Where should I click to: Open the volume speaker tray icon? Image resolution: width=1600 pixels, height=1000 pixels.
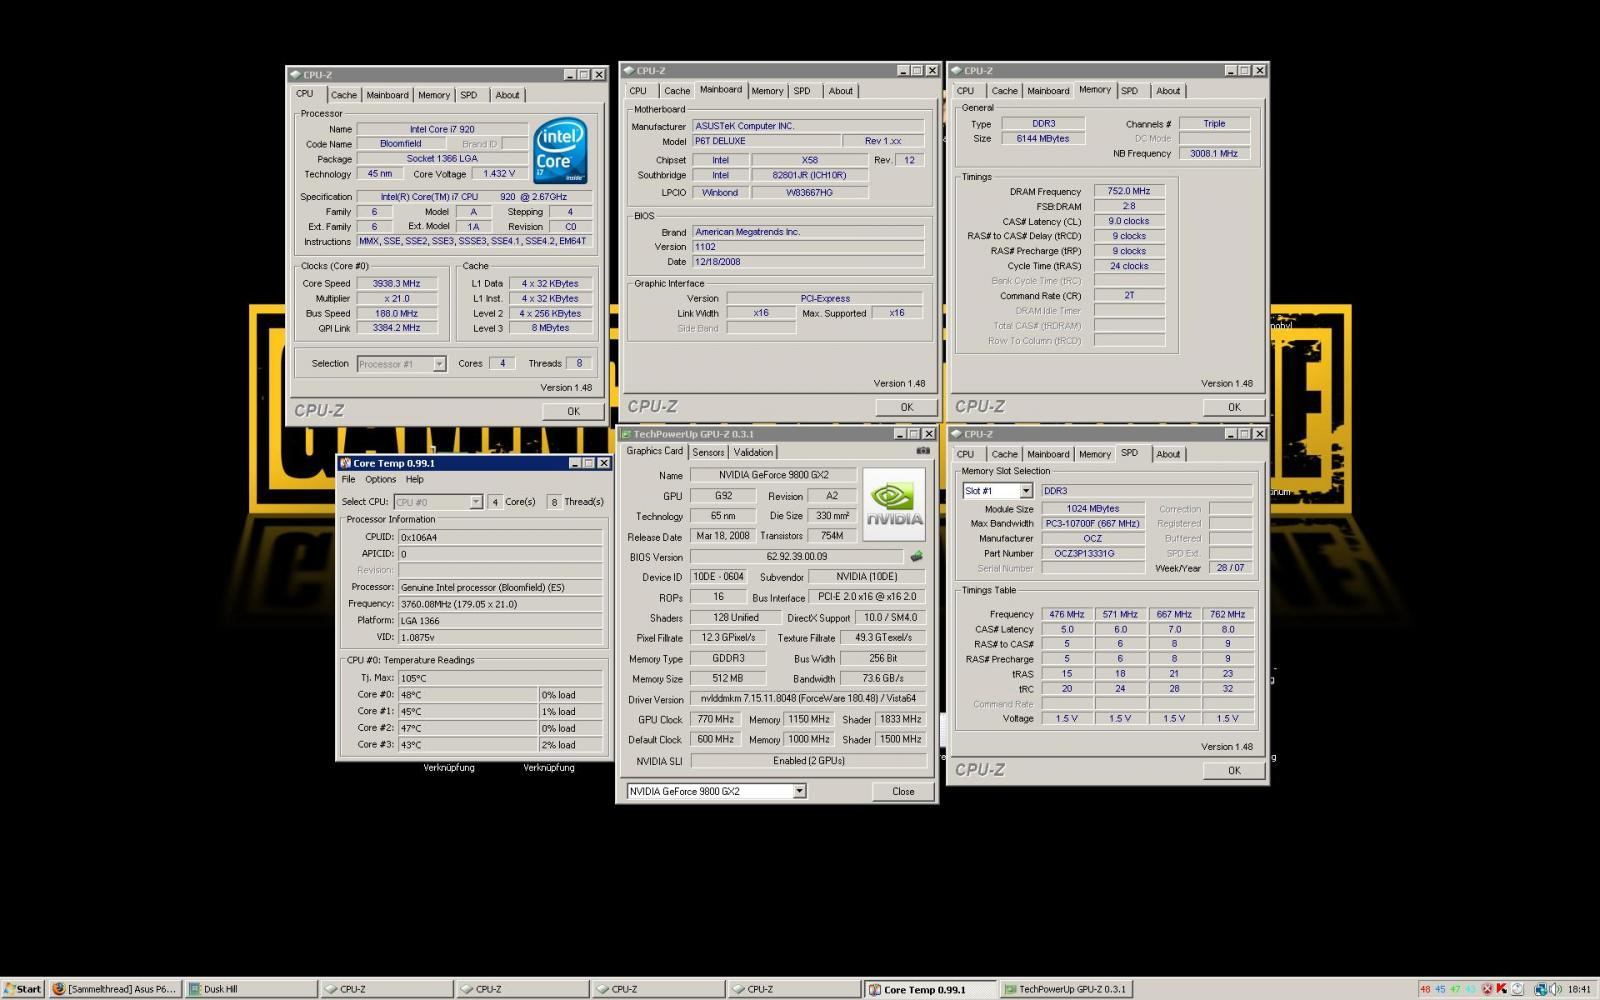(x=1555, y=989)
